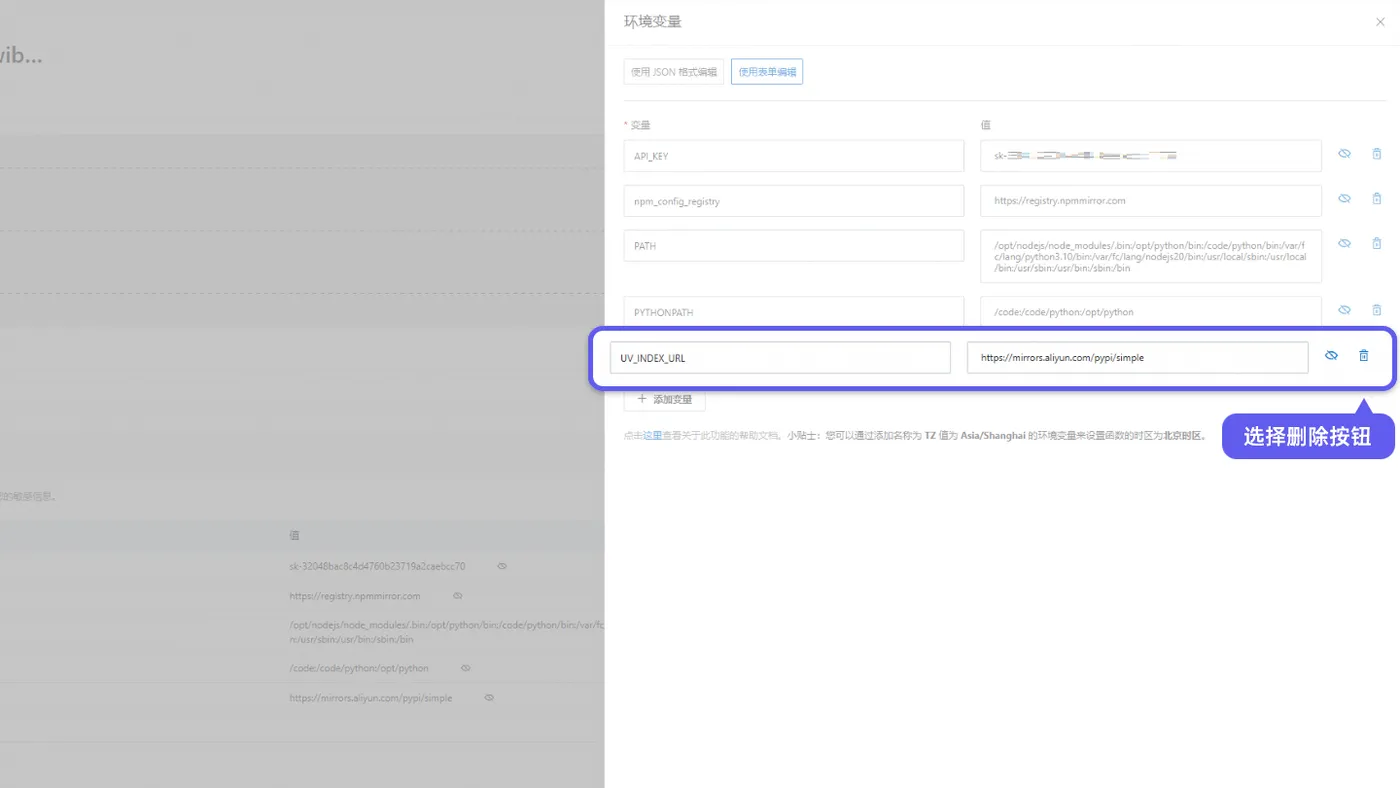Viewport: 1400px width, 788px height.
Task: Delete the API_KEY variable row
Action: click(1377, 154)
